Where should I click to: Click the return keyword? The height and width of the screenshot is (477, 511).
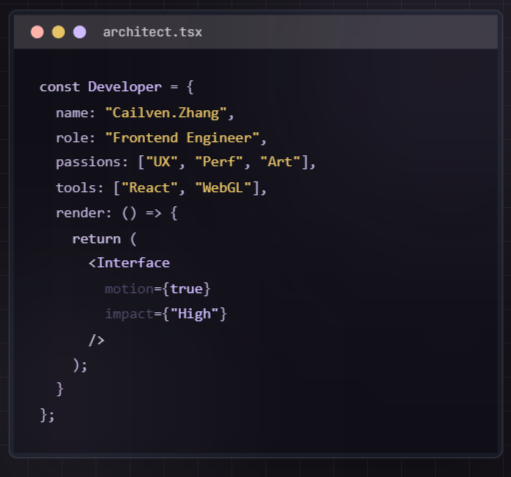(96, 239)
